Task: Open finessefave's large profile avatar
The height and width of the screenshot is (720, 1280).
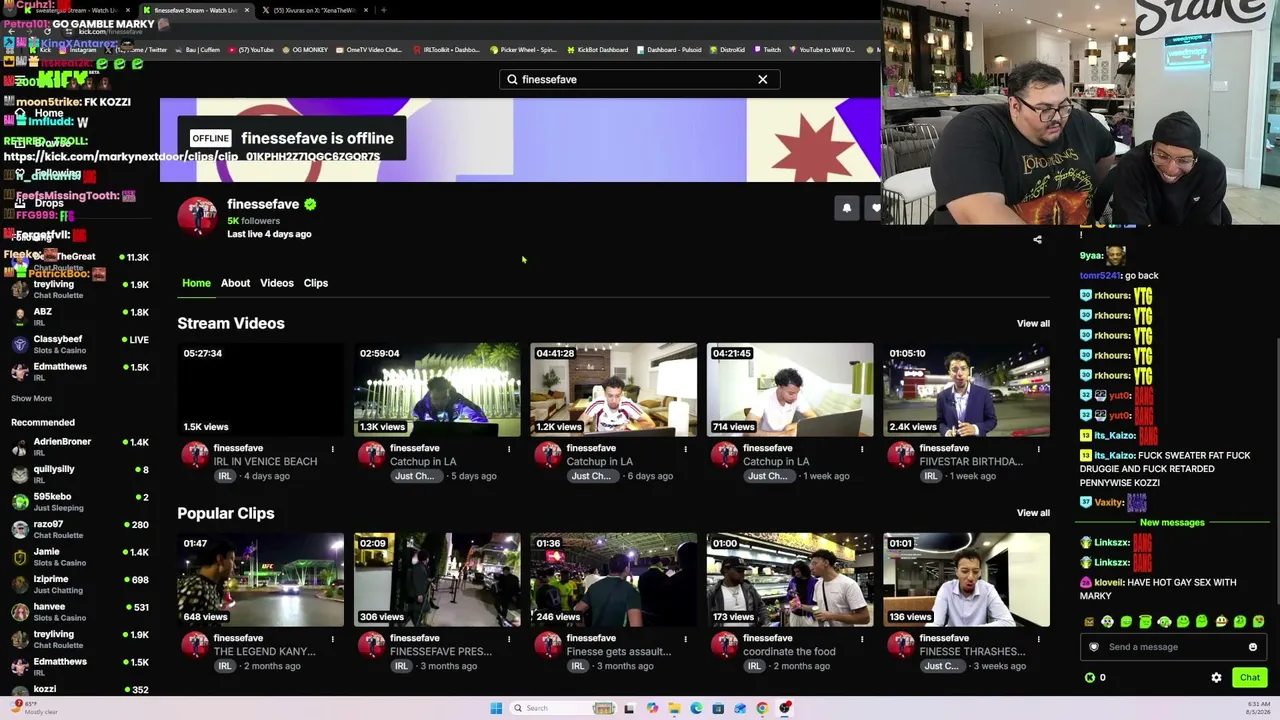Action: (197, 216)
